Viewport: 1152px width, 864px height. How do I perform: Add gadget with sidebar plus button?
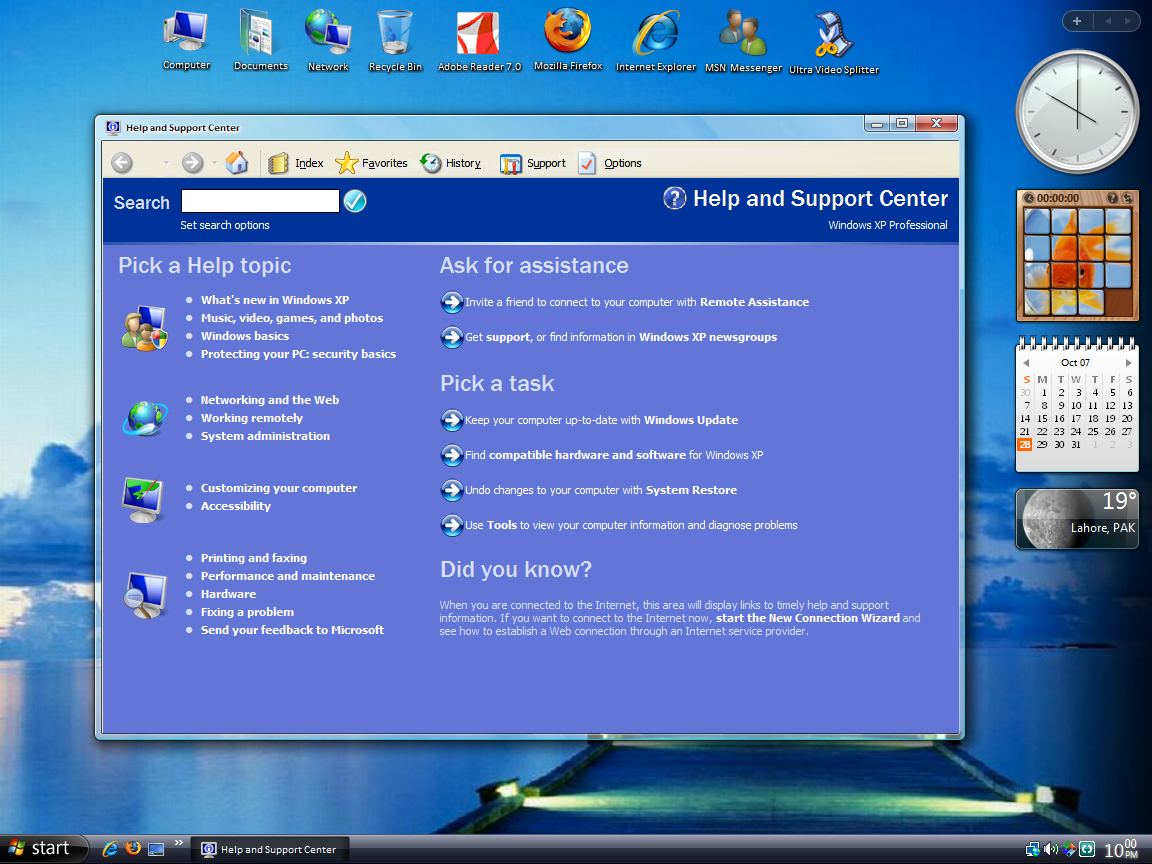[x=1077, y=21]
